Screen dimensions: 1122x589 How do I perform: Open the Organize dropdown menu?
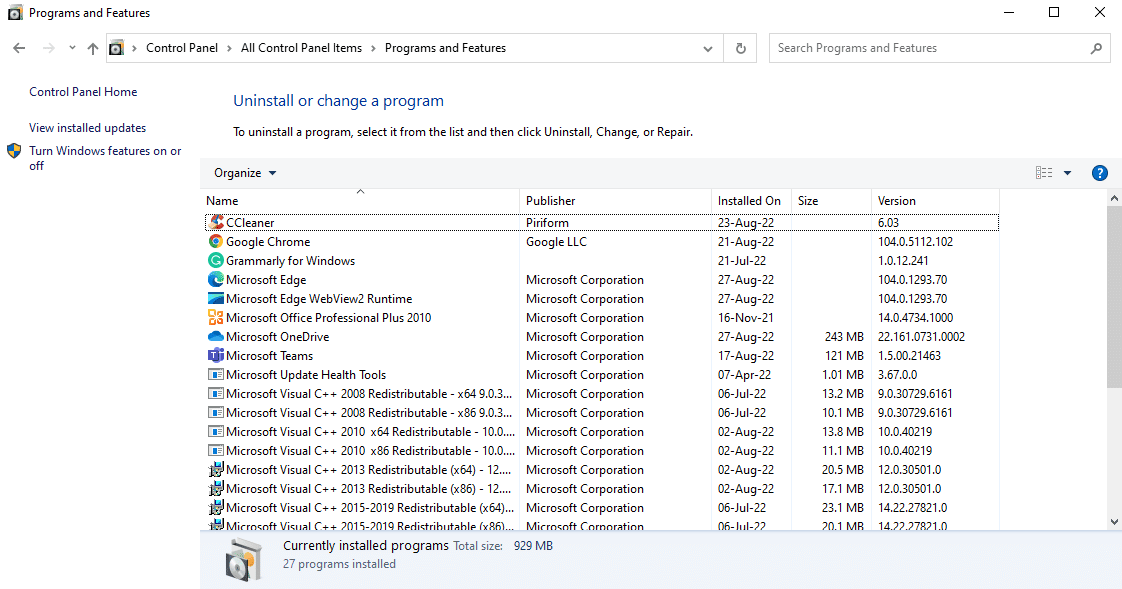pyautogui.click(x=245, y=173)
